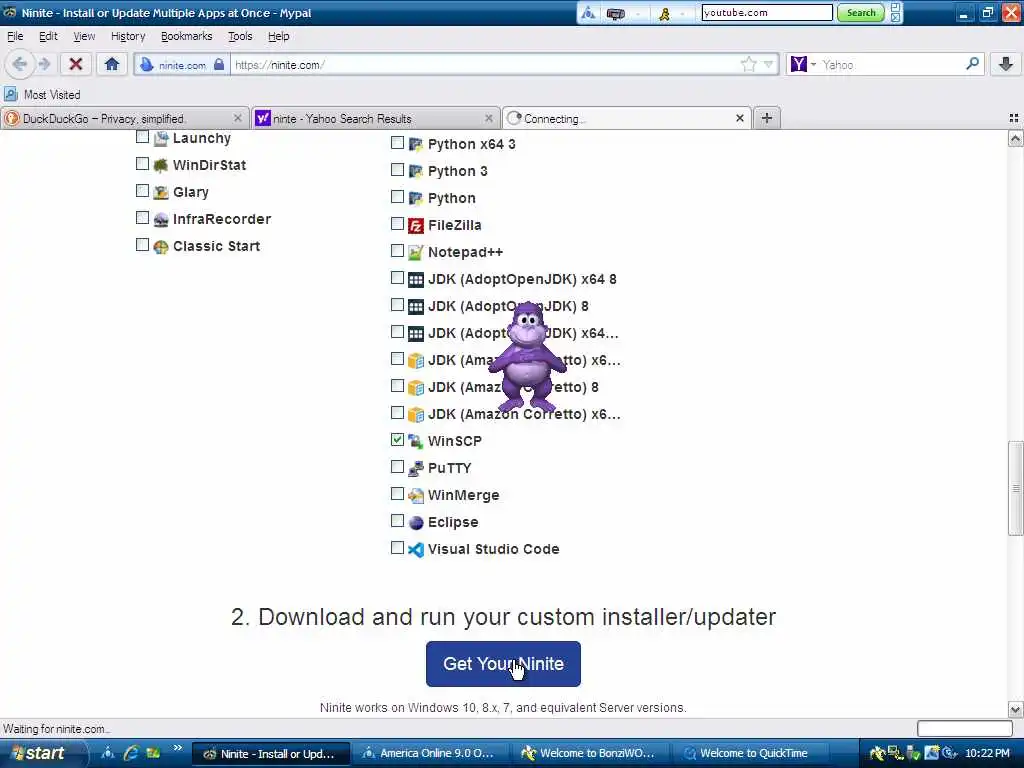Check the Notepad++ checkbox
This screenshot has width=1024, height=768.
pyautogui.click(x=397, y=250)
